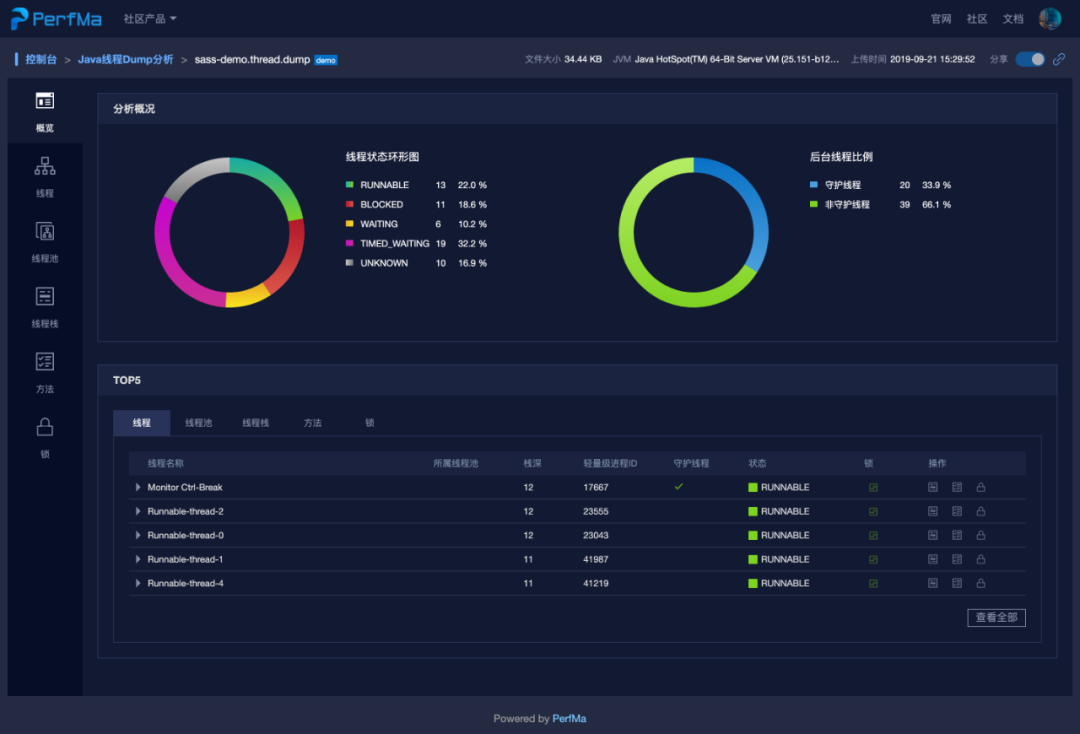
Task: Switch to the 线程栈 tab in TOP5
Action: coord(256,423)
